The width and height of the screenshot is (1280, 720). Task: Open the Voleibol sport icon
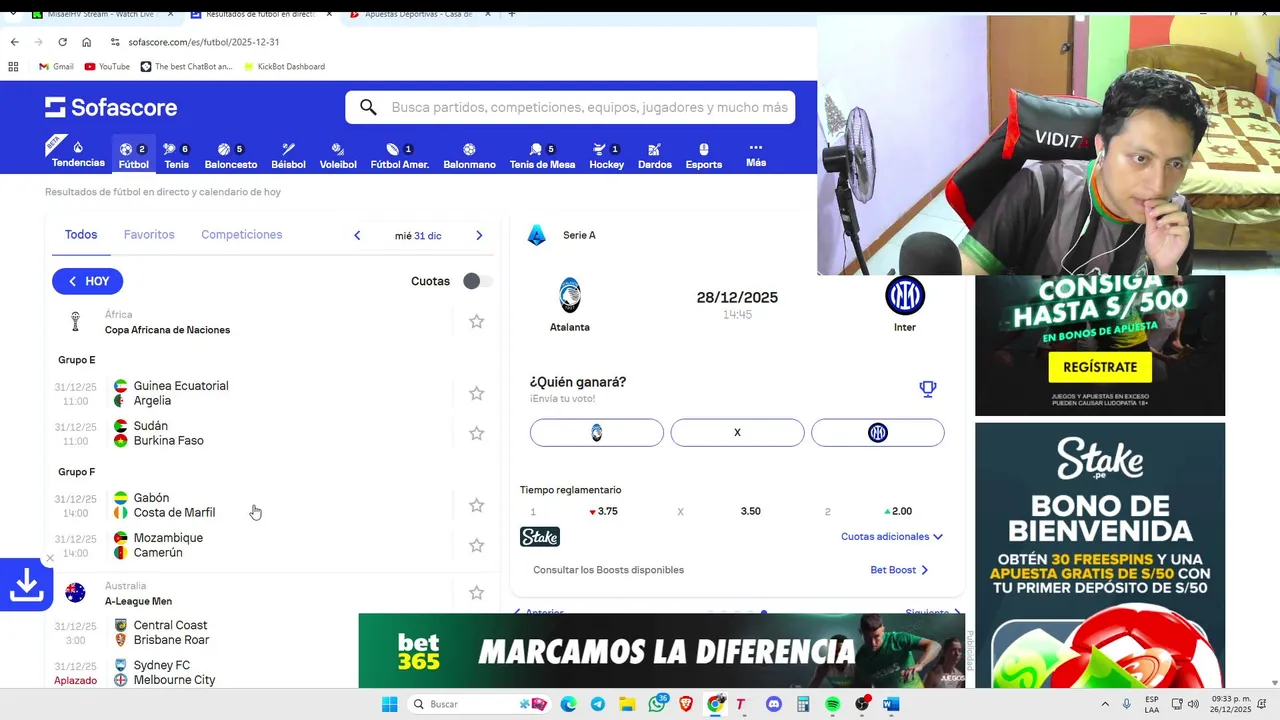[x=338, y=154]
